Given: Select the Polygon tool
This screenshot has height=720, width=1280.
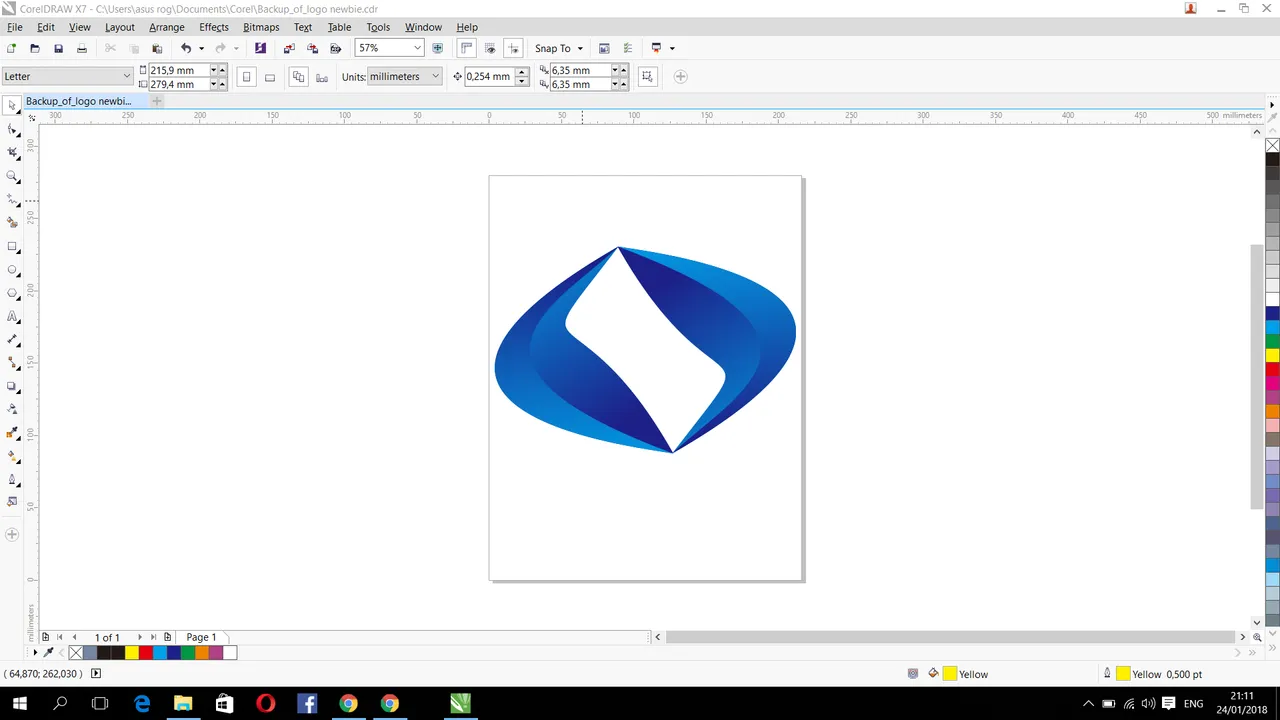Looking at the screenshot, I should click(x=12, y=293).
